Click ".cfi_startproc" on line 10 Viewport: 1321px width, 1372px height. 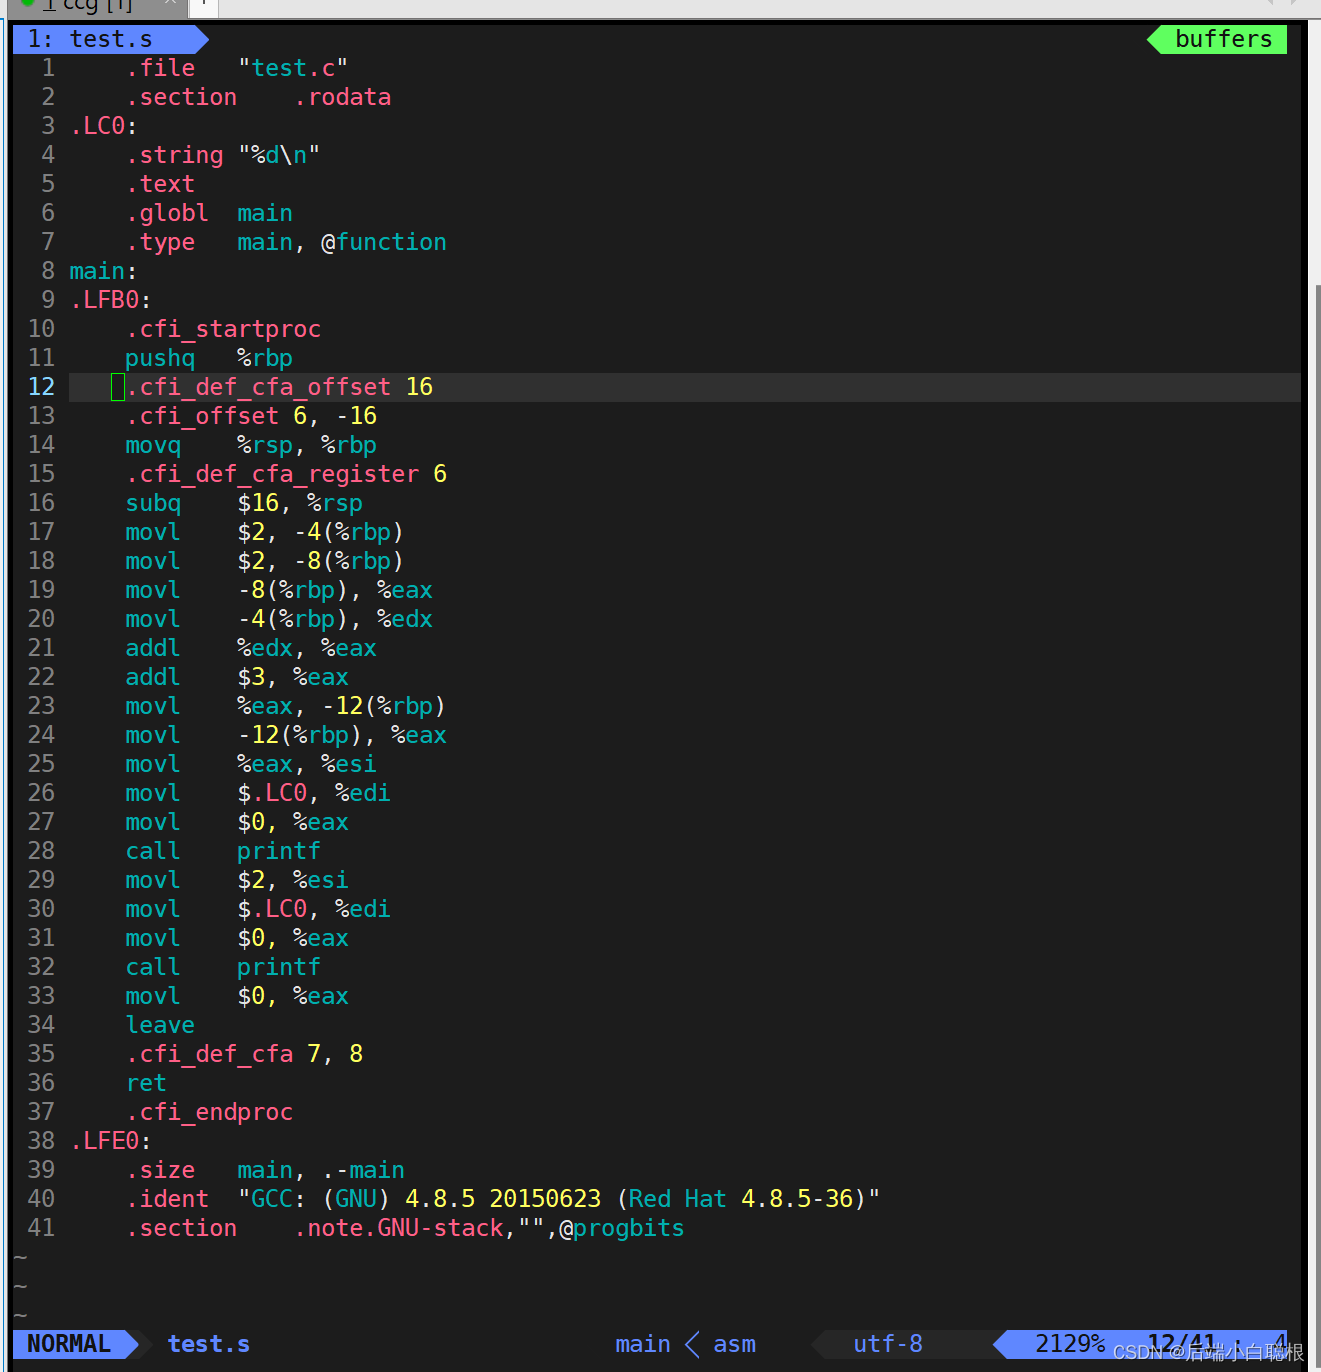(223, 329)
